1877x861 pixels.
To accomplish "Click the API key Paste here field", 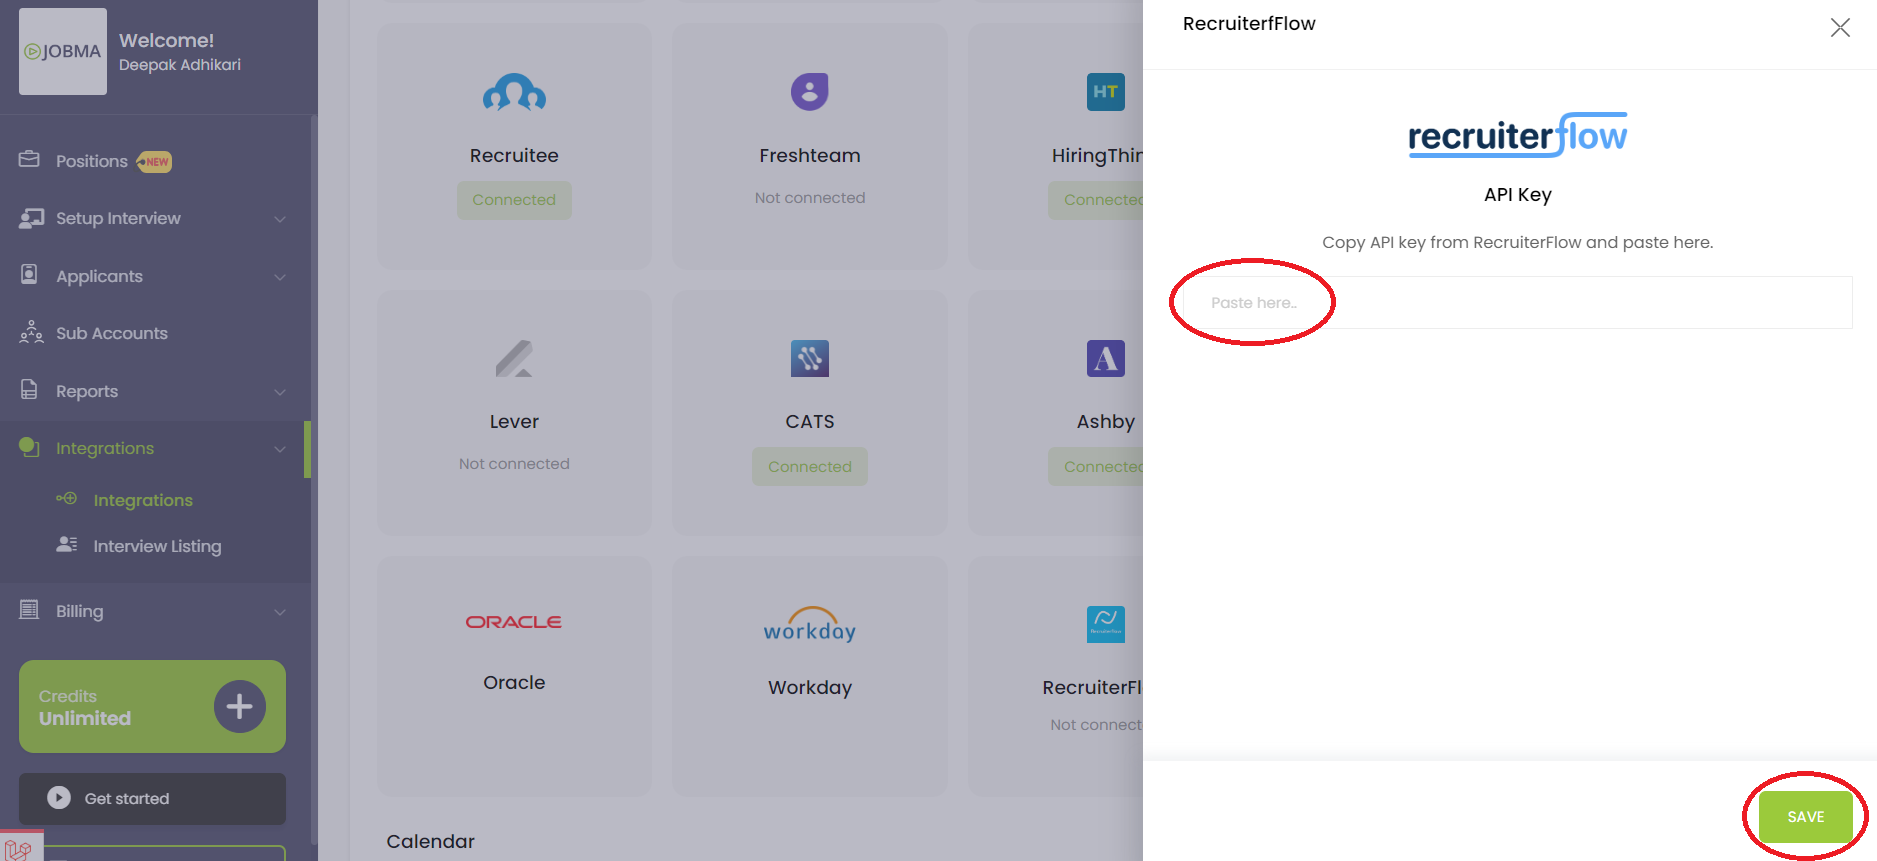I will (x=1518, y=302).
